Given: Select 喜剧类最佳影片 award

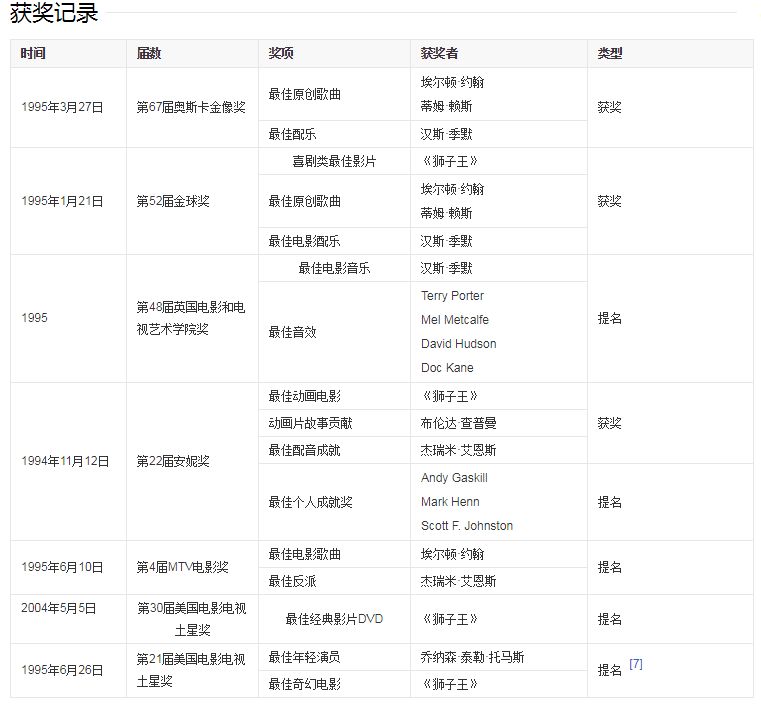Looking at the screenshot, I should pyautogui.click(x=334, y=161).
